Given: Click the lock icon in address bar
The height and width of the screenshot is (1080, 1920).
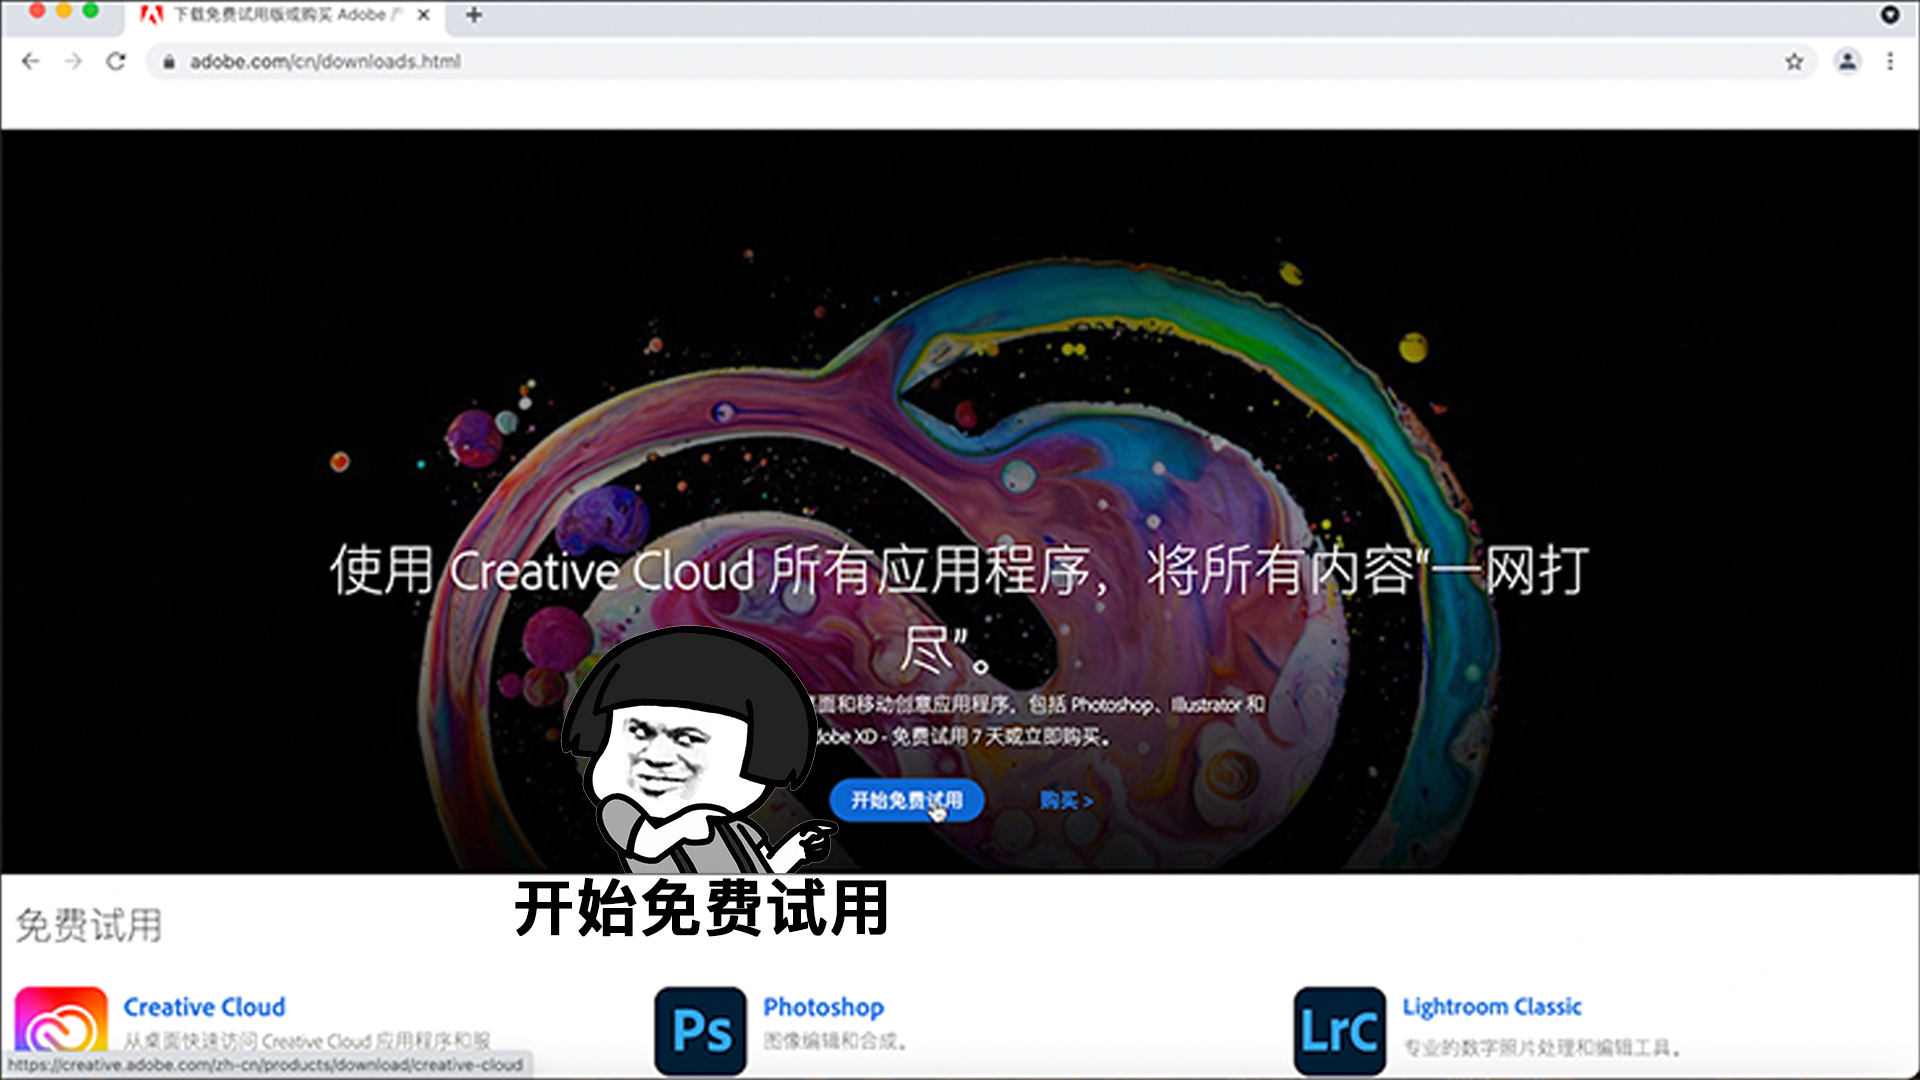Looking at the screenshot, I should pos(169,62).
